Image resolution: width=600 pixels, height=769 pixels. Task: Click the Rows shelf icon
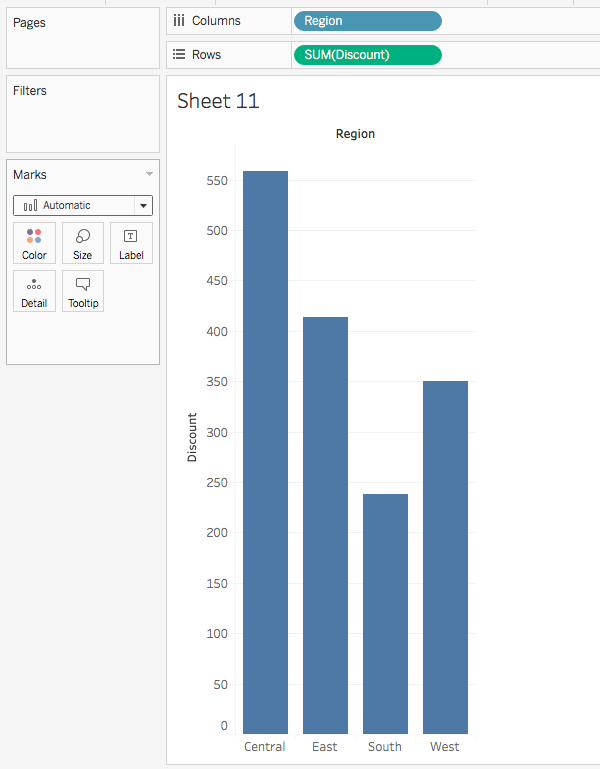[x=179, y=55]
